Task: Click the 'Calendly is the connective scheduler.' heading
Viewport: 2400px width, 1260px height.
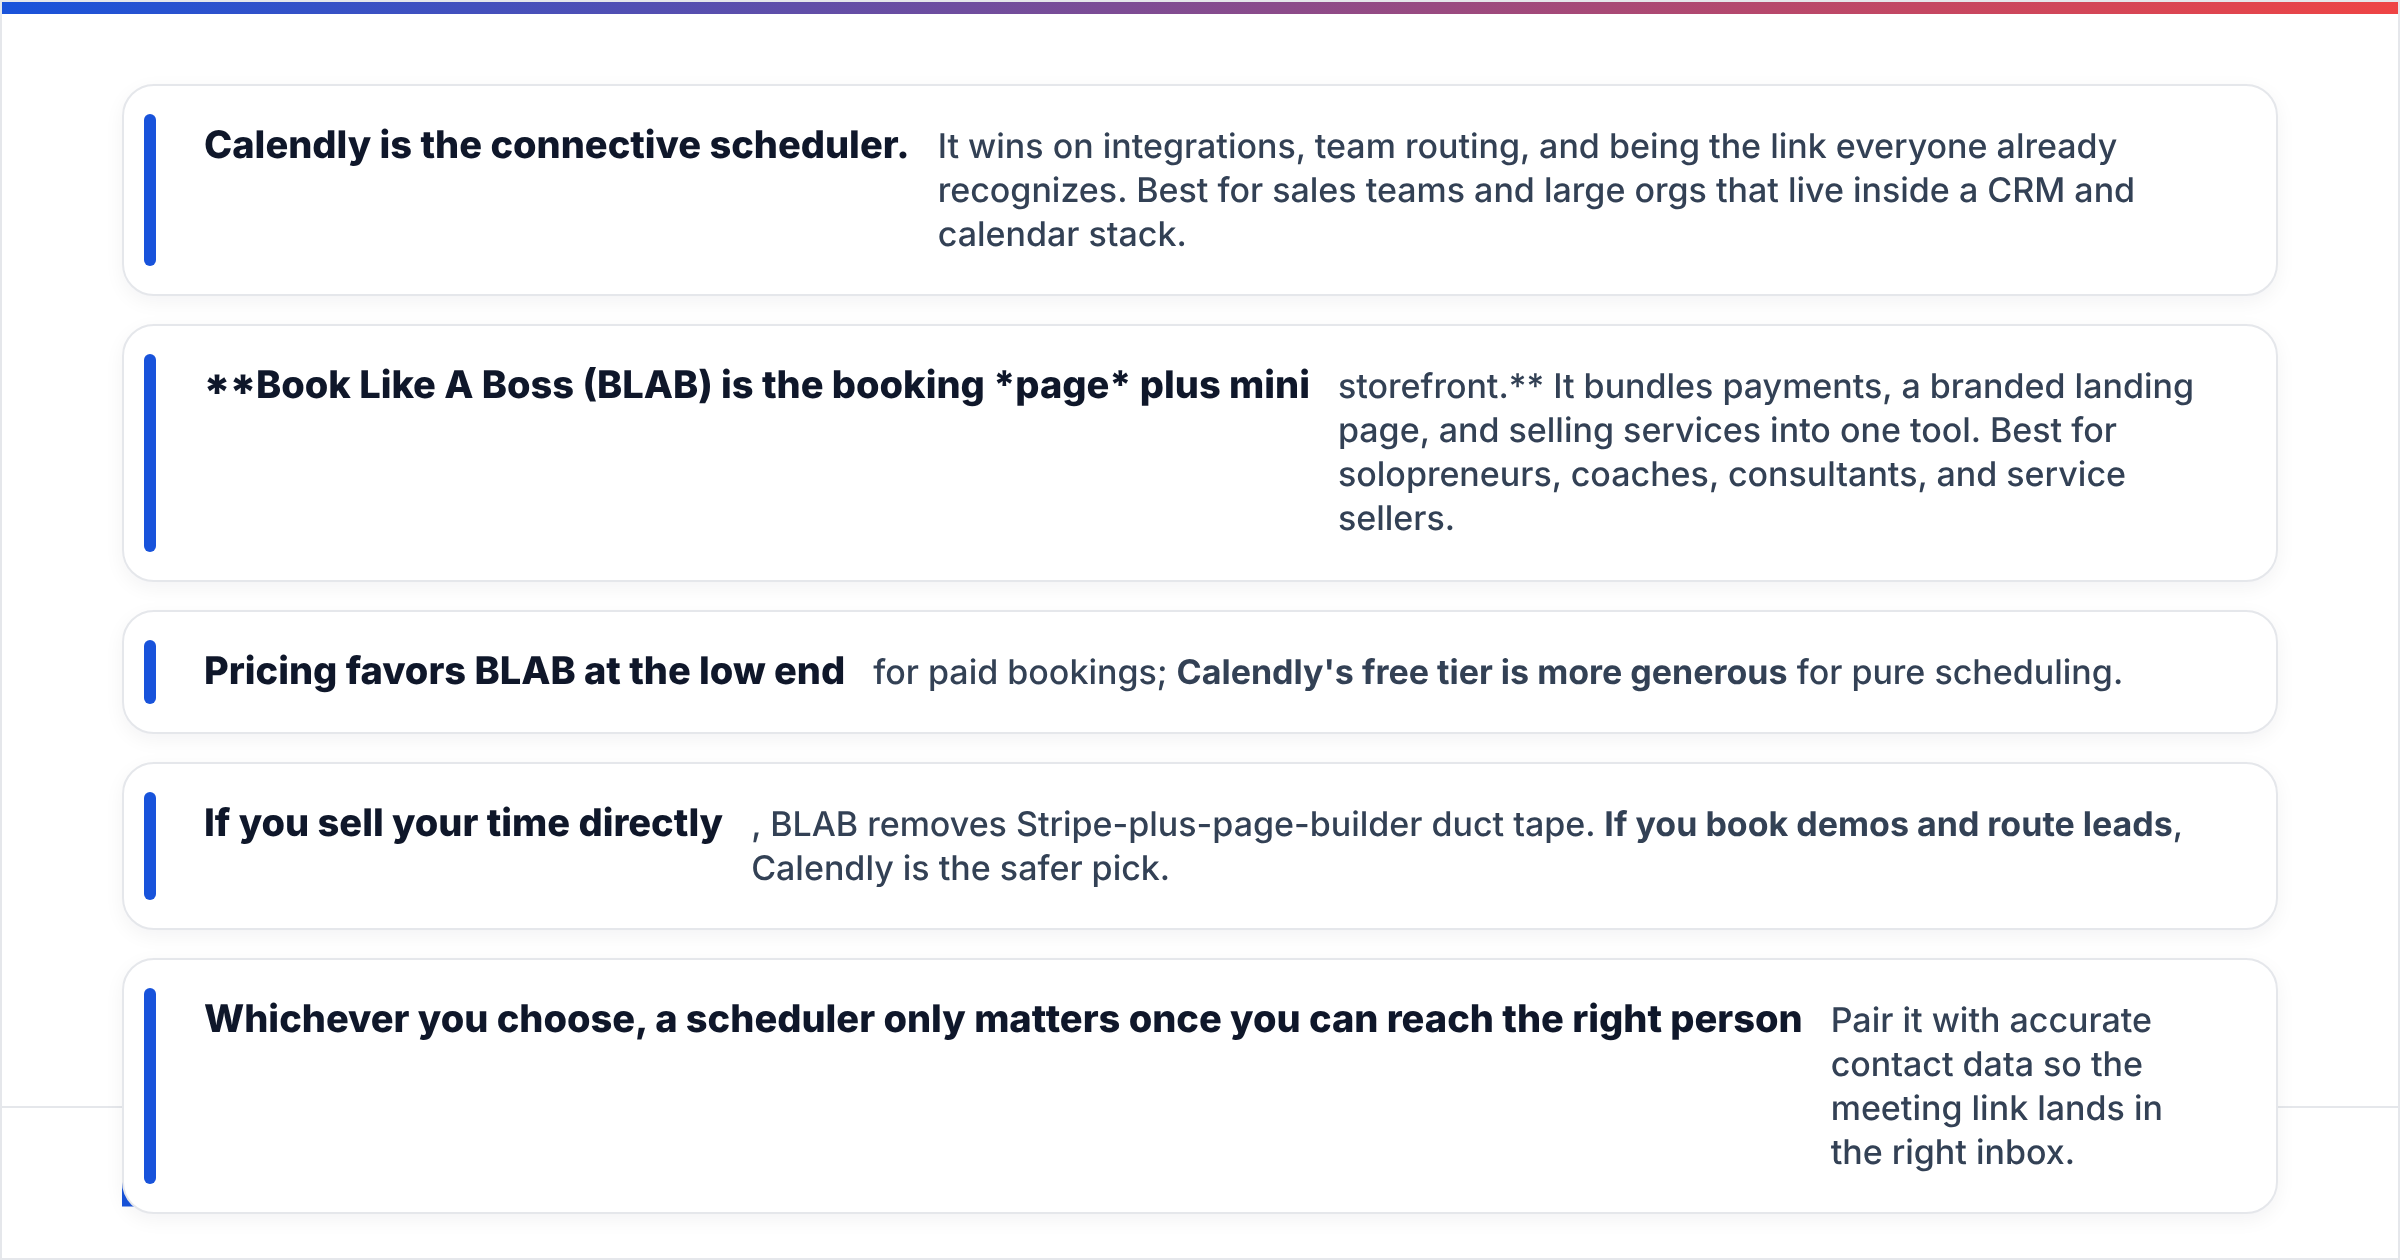Action: coord(556,146)
